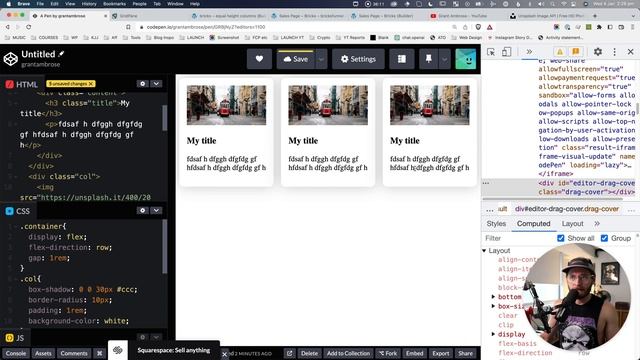Image resolution: width=640 pixels, height=360 pixels.
Task: Dismiss the unsaved changes badge
Action: pos(91,84)
